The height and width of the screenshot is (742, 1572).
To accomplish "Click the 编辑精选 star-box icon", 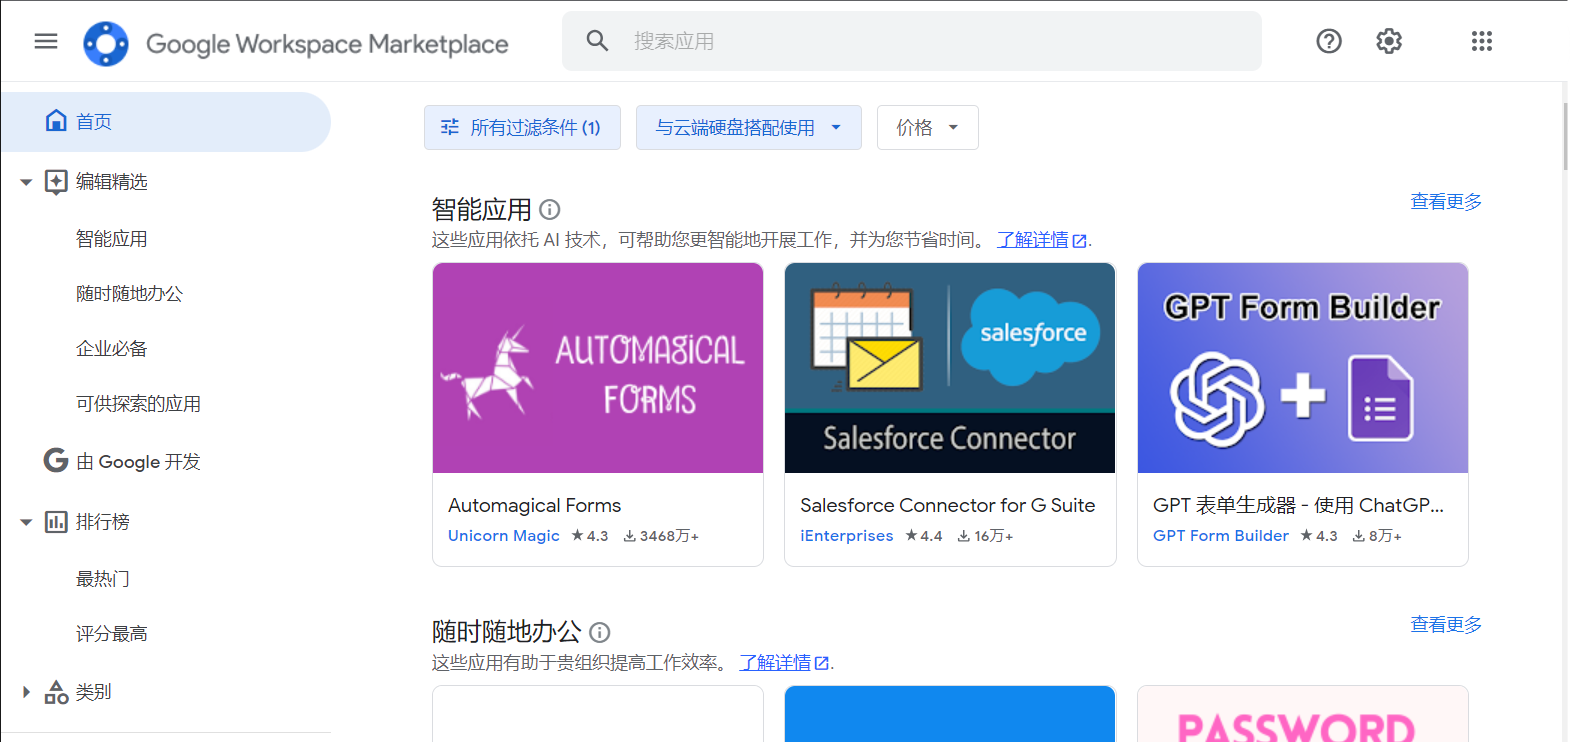I will click(56, 182).
